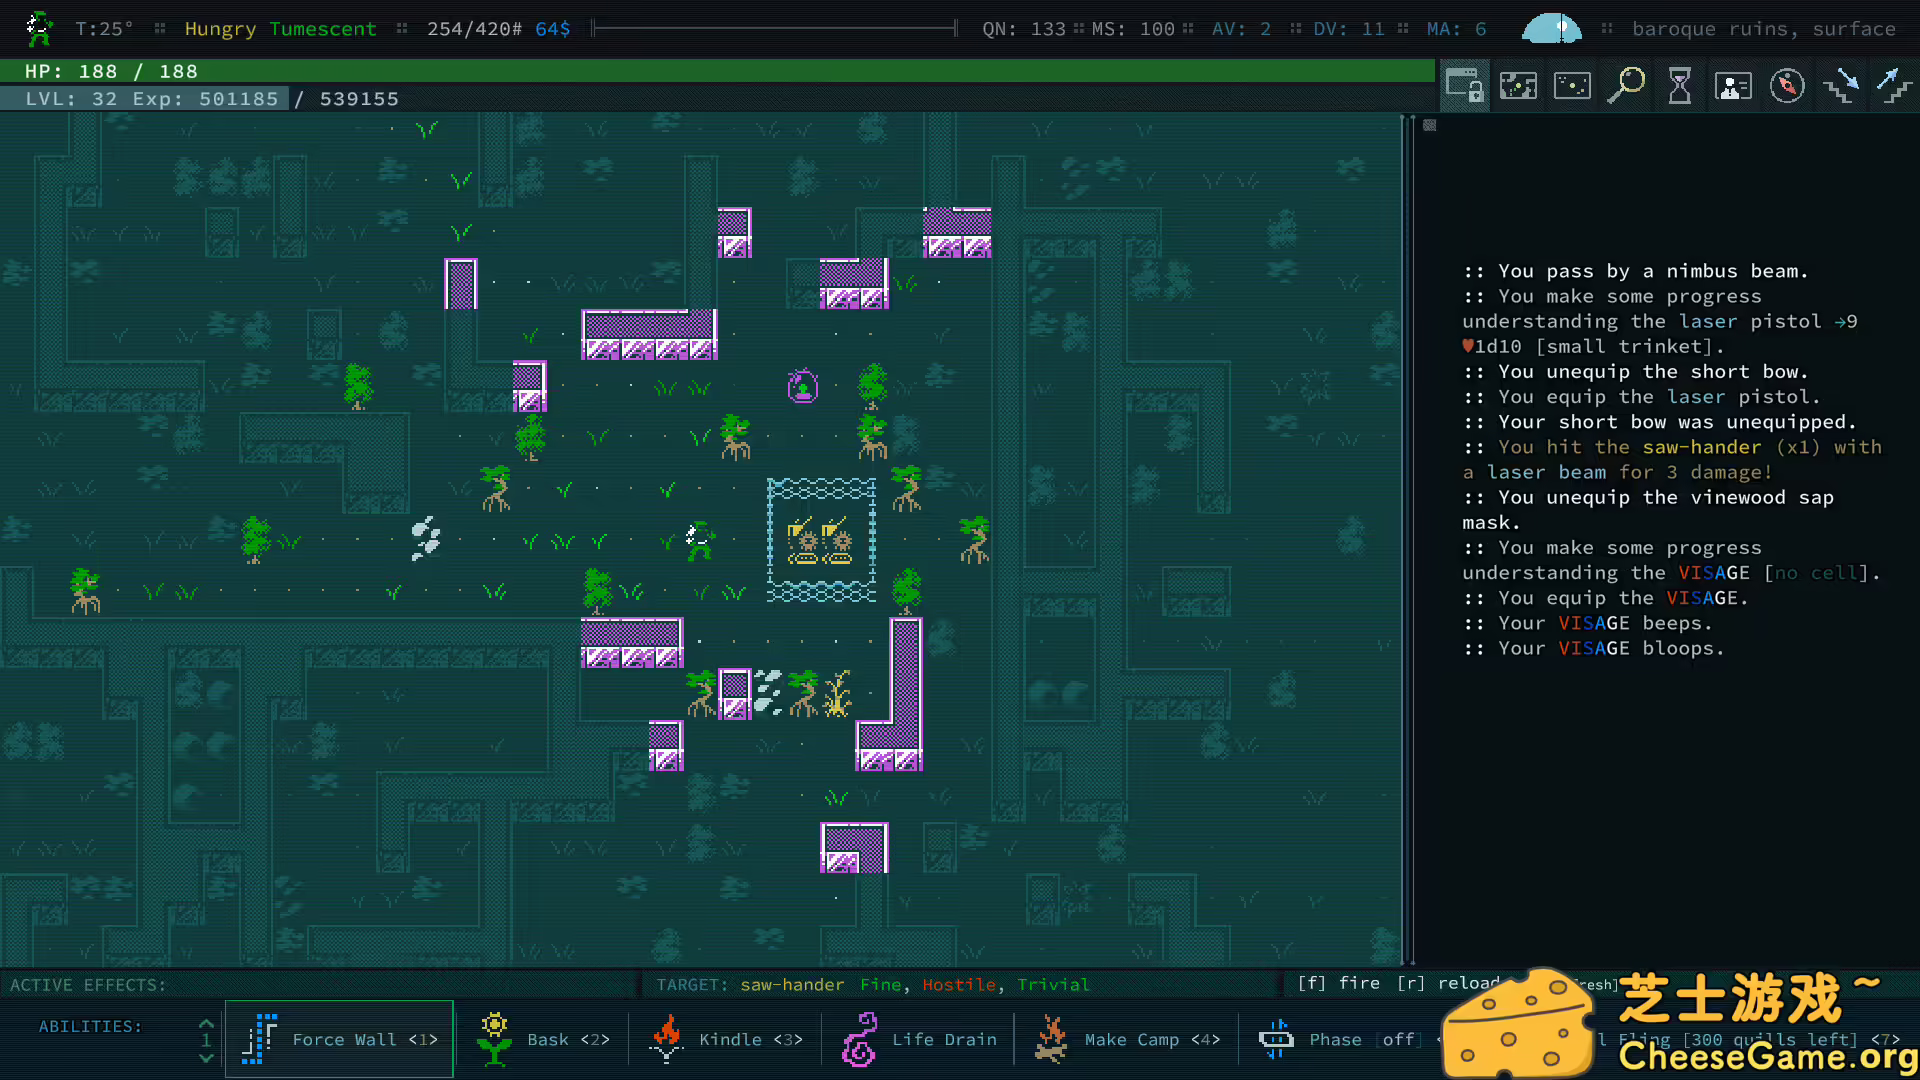Activate the Bask ability
This screenshot has height=1080, width=1920.
pos(546,1039)
